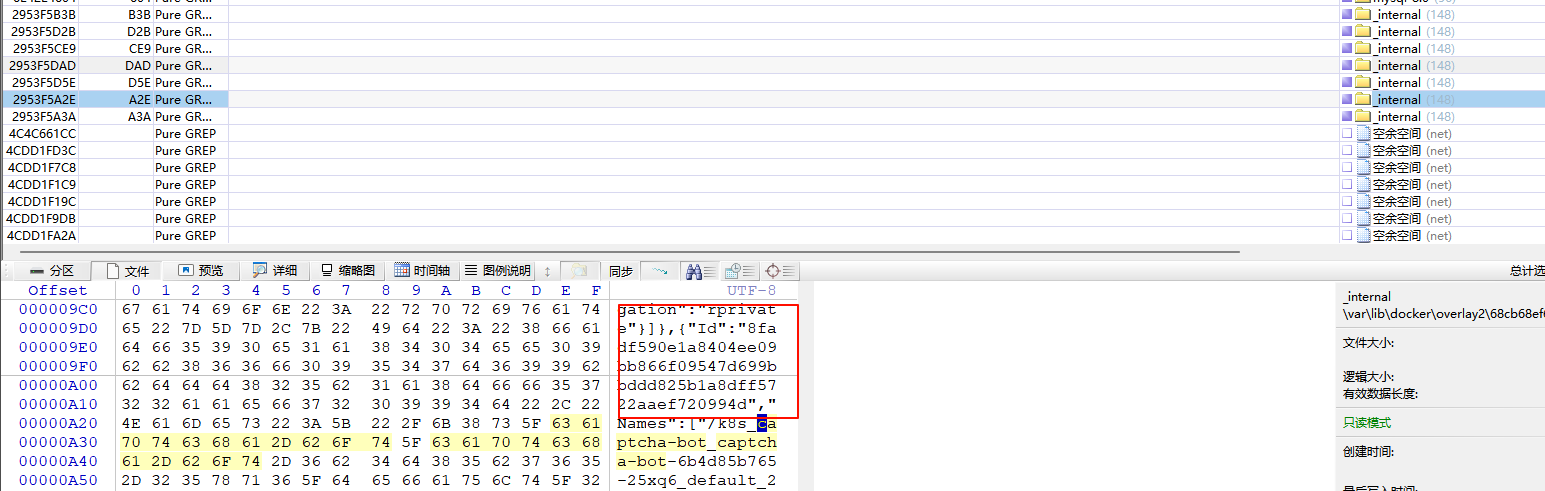The width and height of the screenshot is (1545, 491).
Task: Select 空余空间 (net) in the 4CDD1F19C row
Action: pos(1412,202)
